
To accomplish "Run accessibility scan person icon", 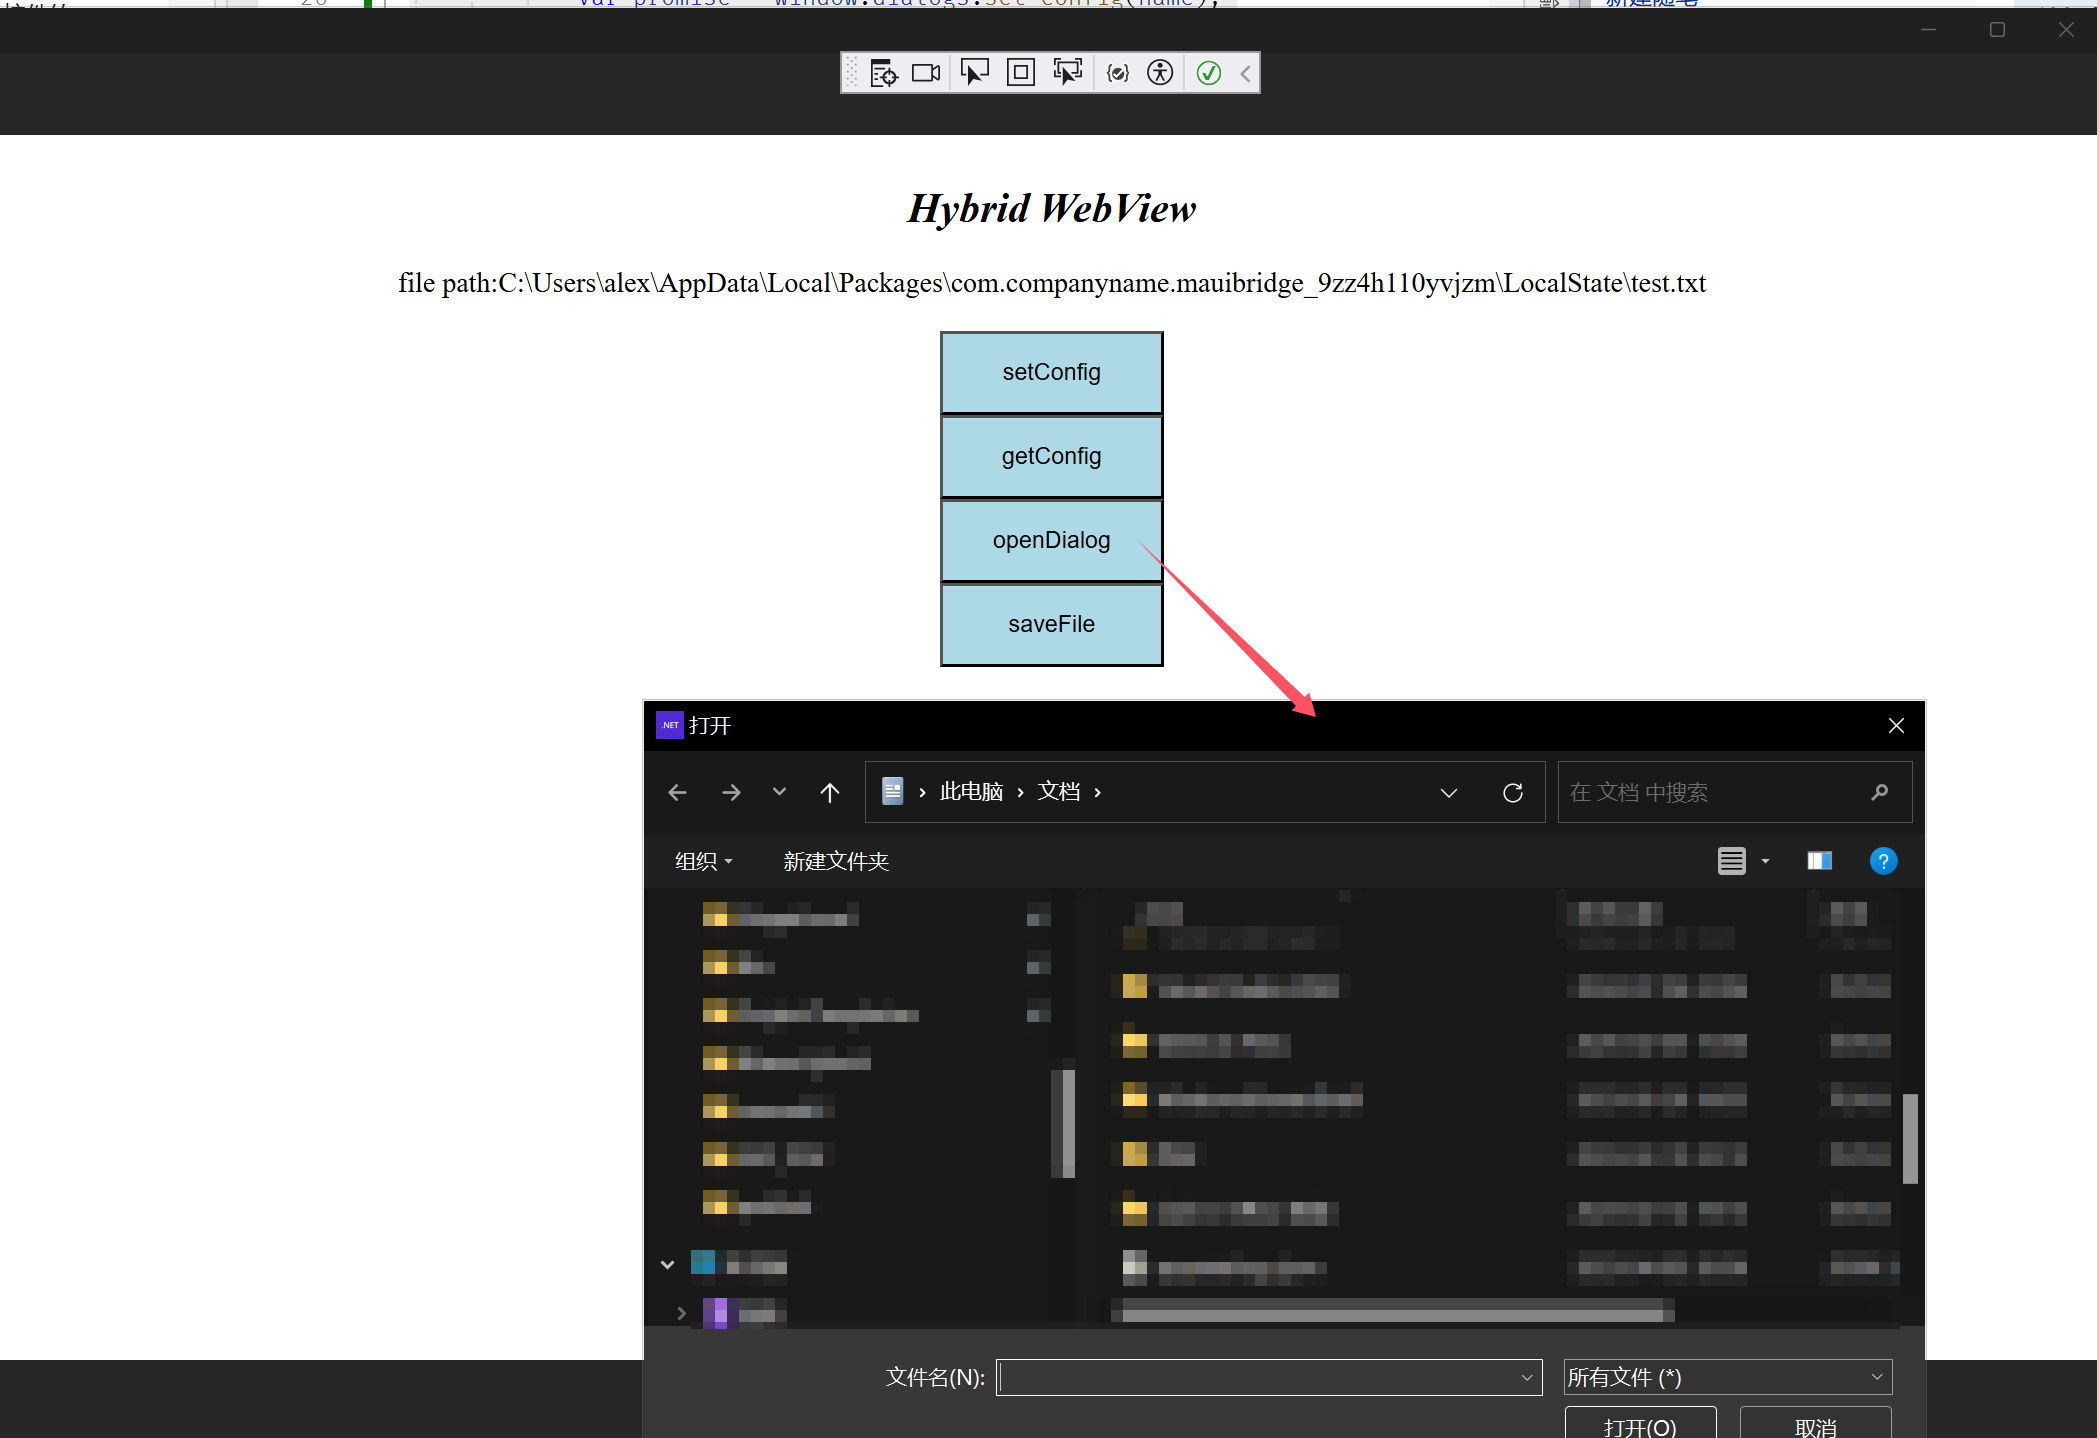I will pos(1160,73).
